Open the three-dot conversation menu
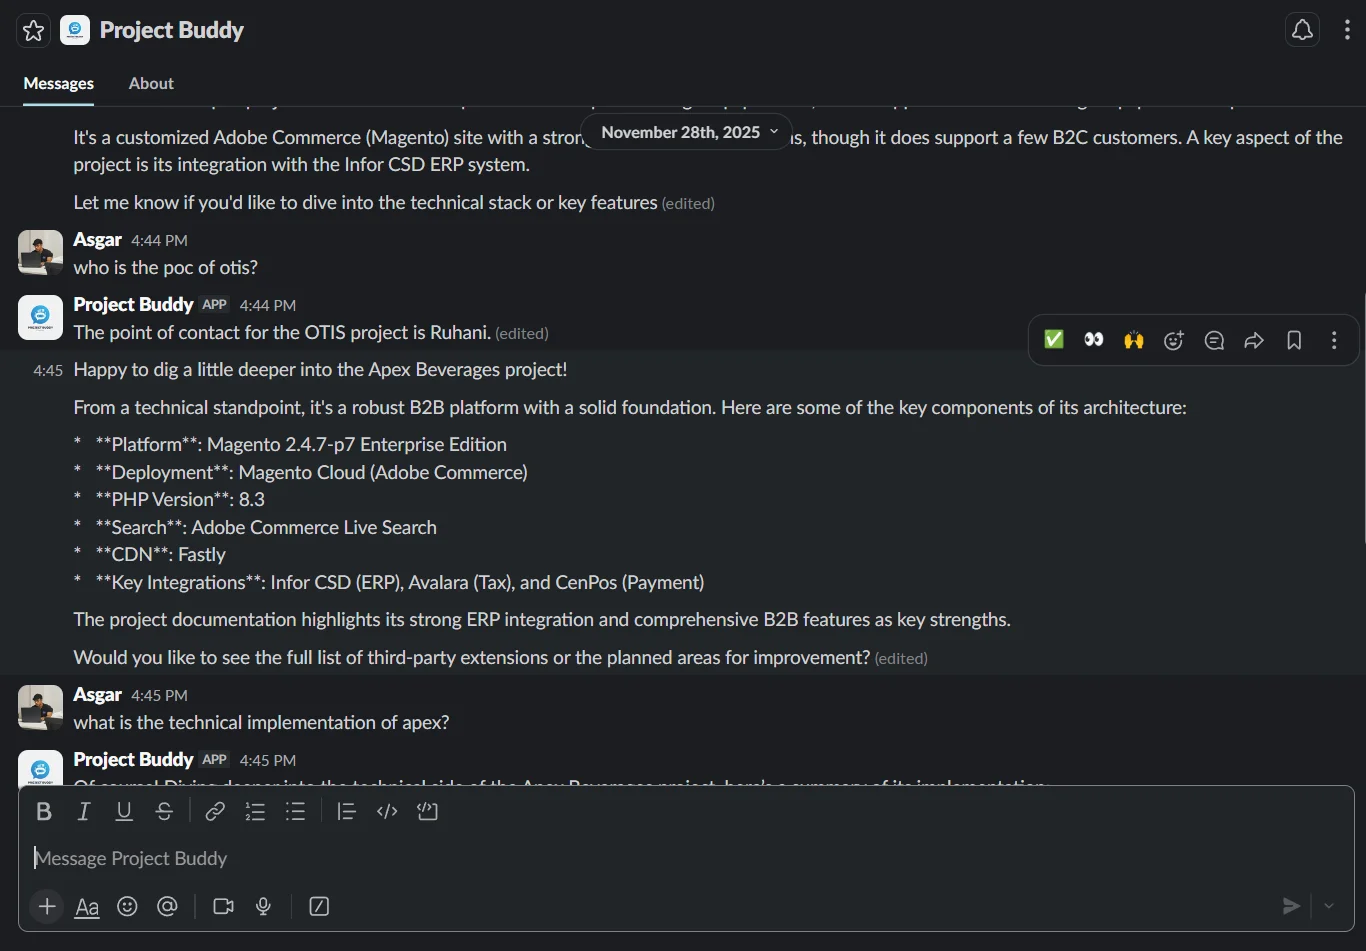The width and height of the screenshot is (1366, 951). (x=1347, y=30)
